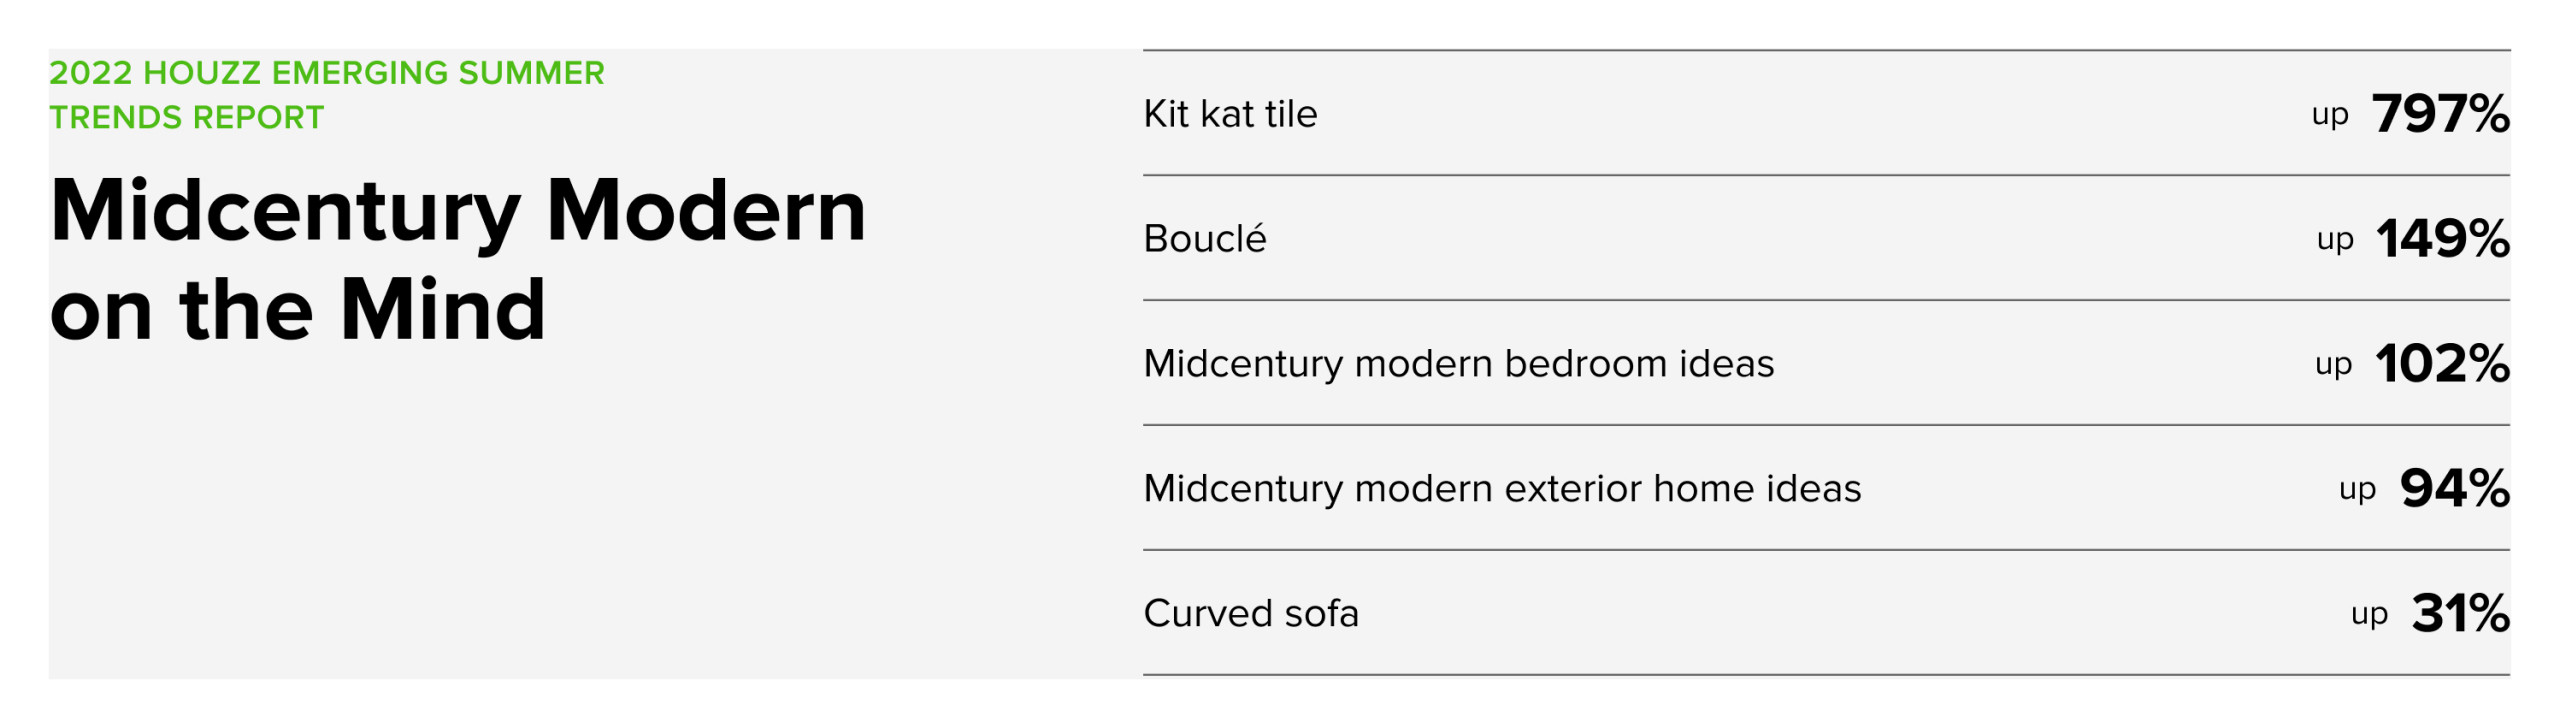Click the 2022 Houzz Emerging Summer heading
Viewport: 2560px width, 728px height.
327,73
